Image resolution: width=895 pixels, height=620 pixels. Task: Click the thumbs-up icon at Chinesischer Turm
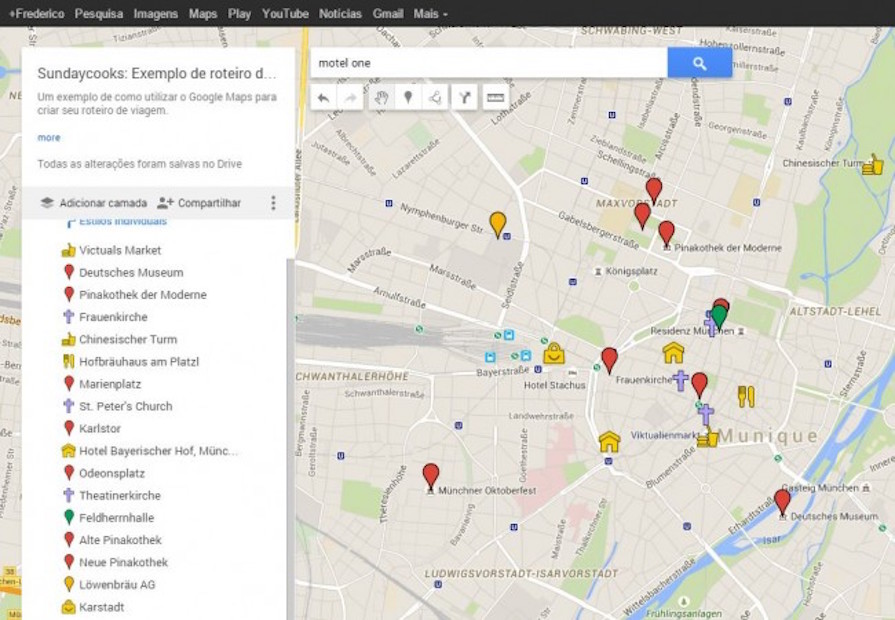pyautogui.click(x=872, y=164)
